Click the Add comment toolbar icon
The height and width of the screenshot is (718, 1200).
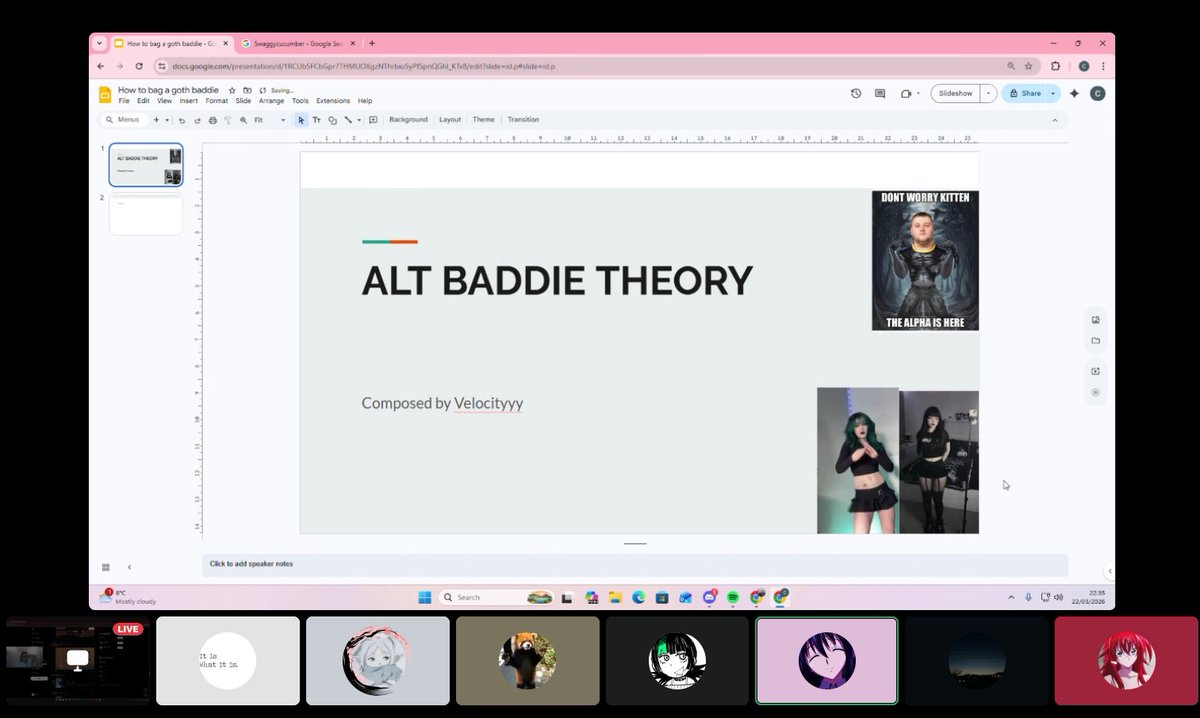tap(373, 120)
